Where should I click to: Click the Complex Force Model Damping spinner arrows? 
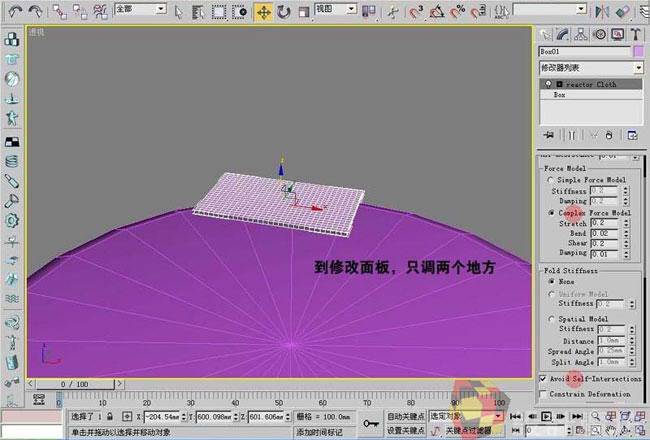(626, 253)
